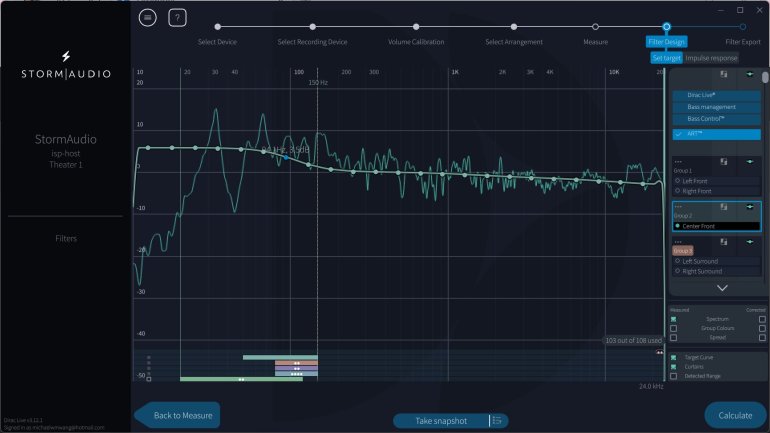The image size is (770, 433).
Task: Click the curve icon in Group 1 header
Action: 722,160
